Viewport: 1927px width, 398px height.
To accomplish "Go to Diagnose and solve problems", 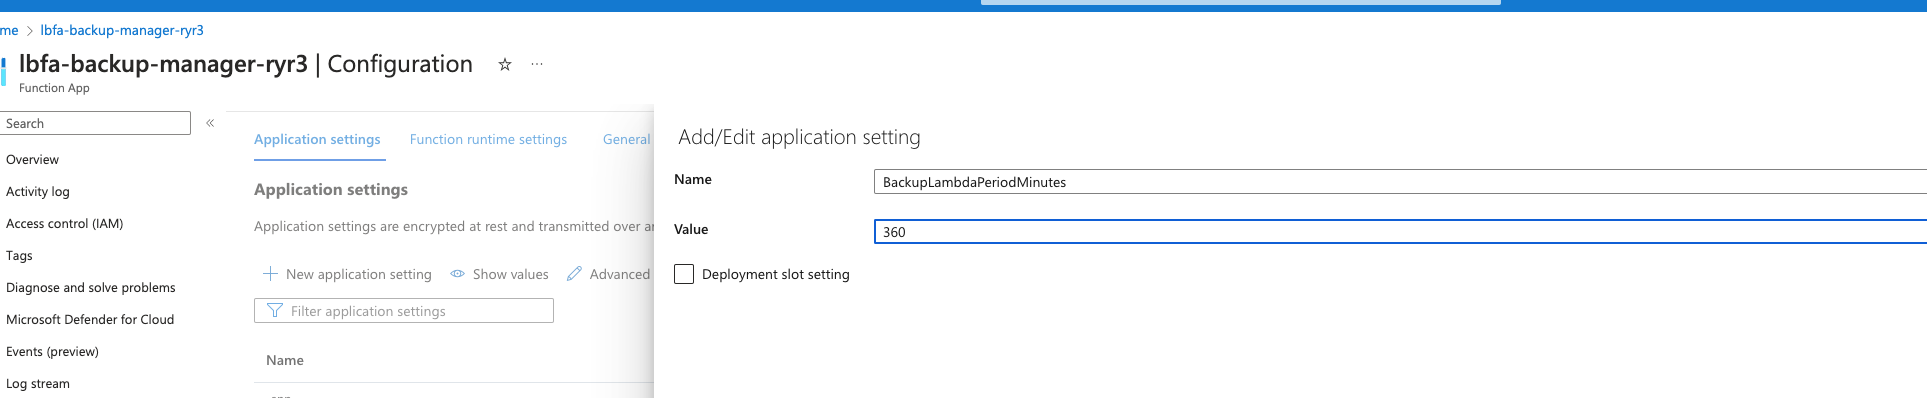I will click(91, 288).
